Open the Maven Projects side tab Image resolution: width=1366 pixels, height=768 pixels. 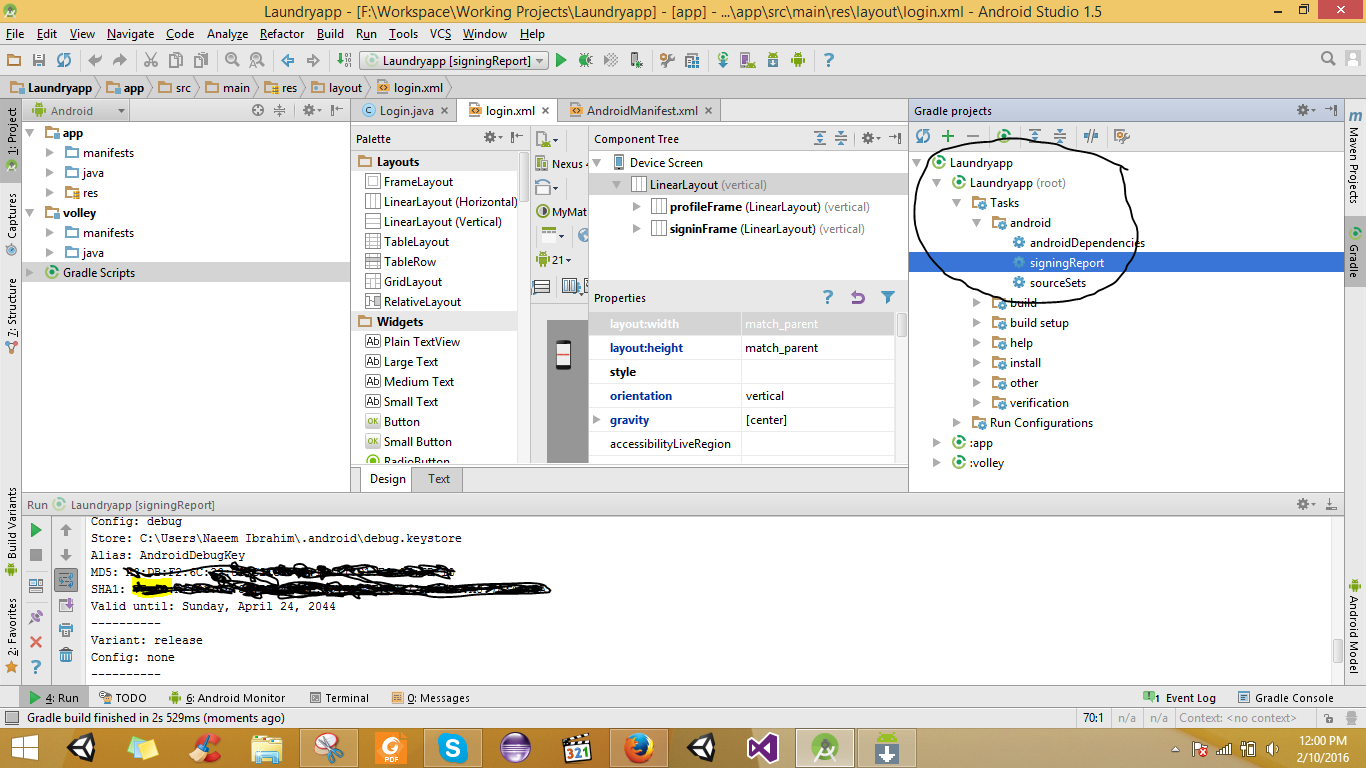coord(1355,156)
